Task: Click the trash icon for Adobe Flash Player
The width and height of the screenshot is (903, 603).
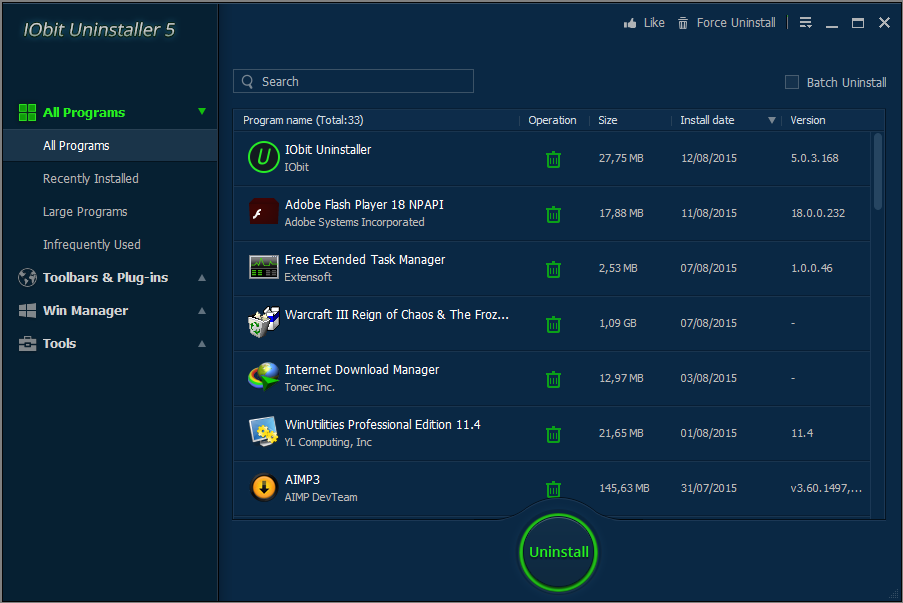Action: point(553,214)
